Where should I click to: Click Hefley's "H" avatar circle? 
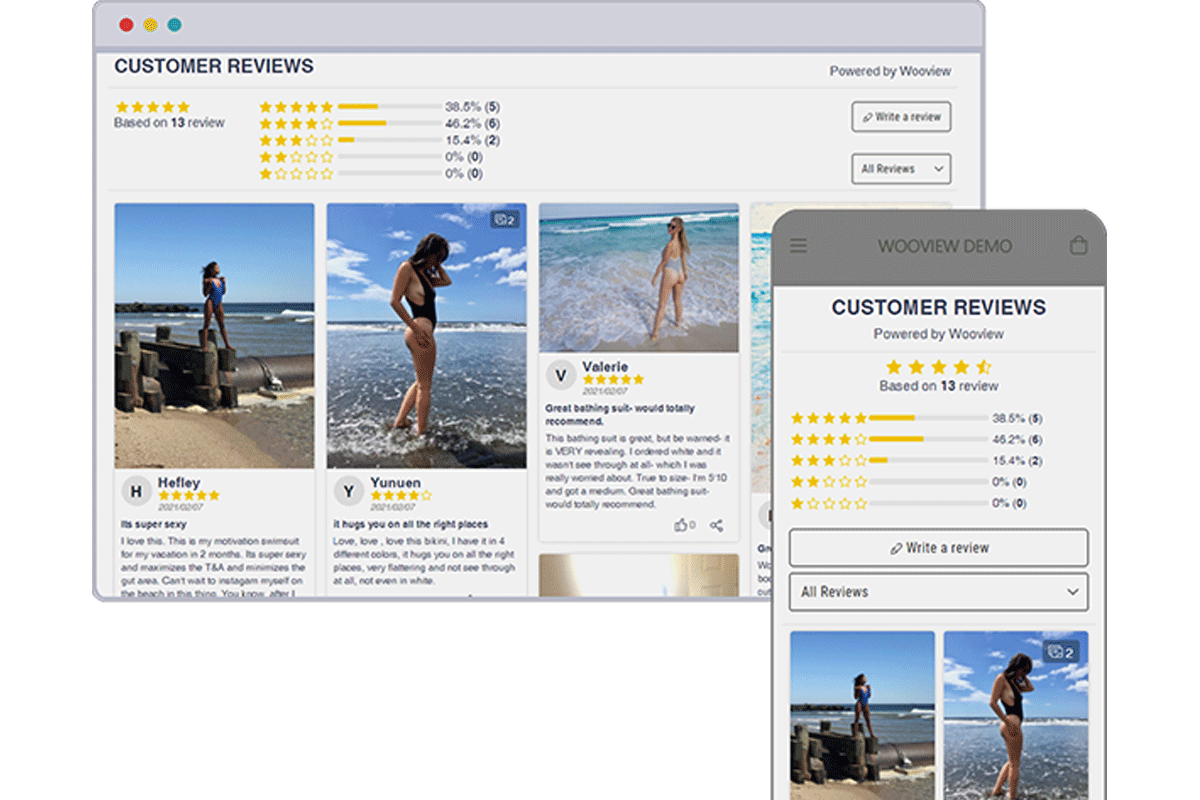click(137, 490)
